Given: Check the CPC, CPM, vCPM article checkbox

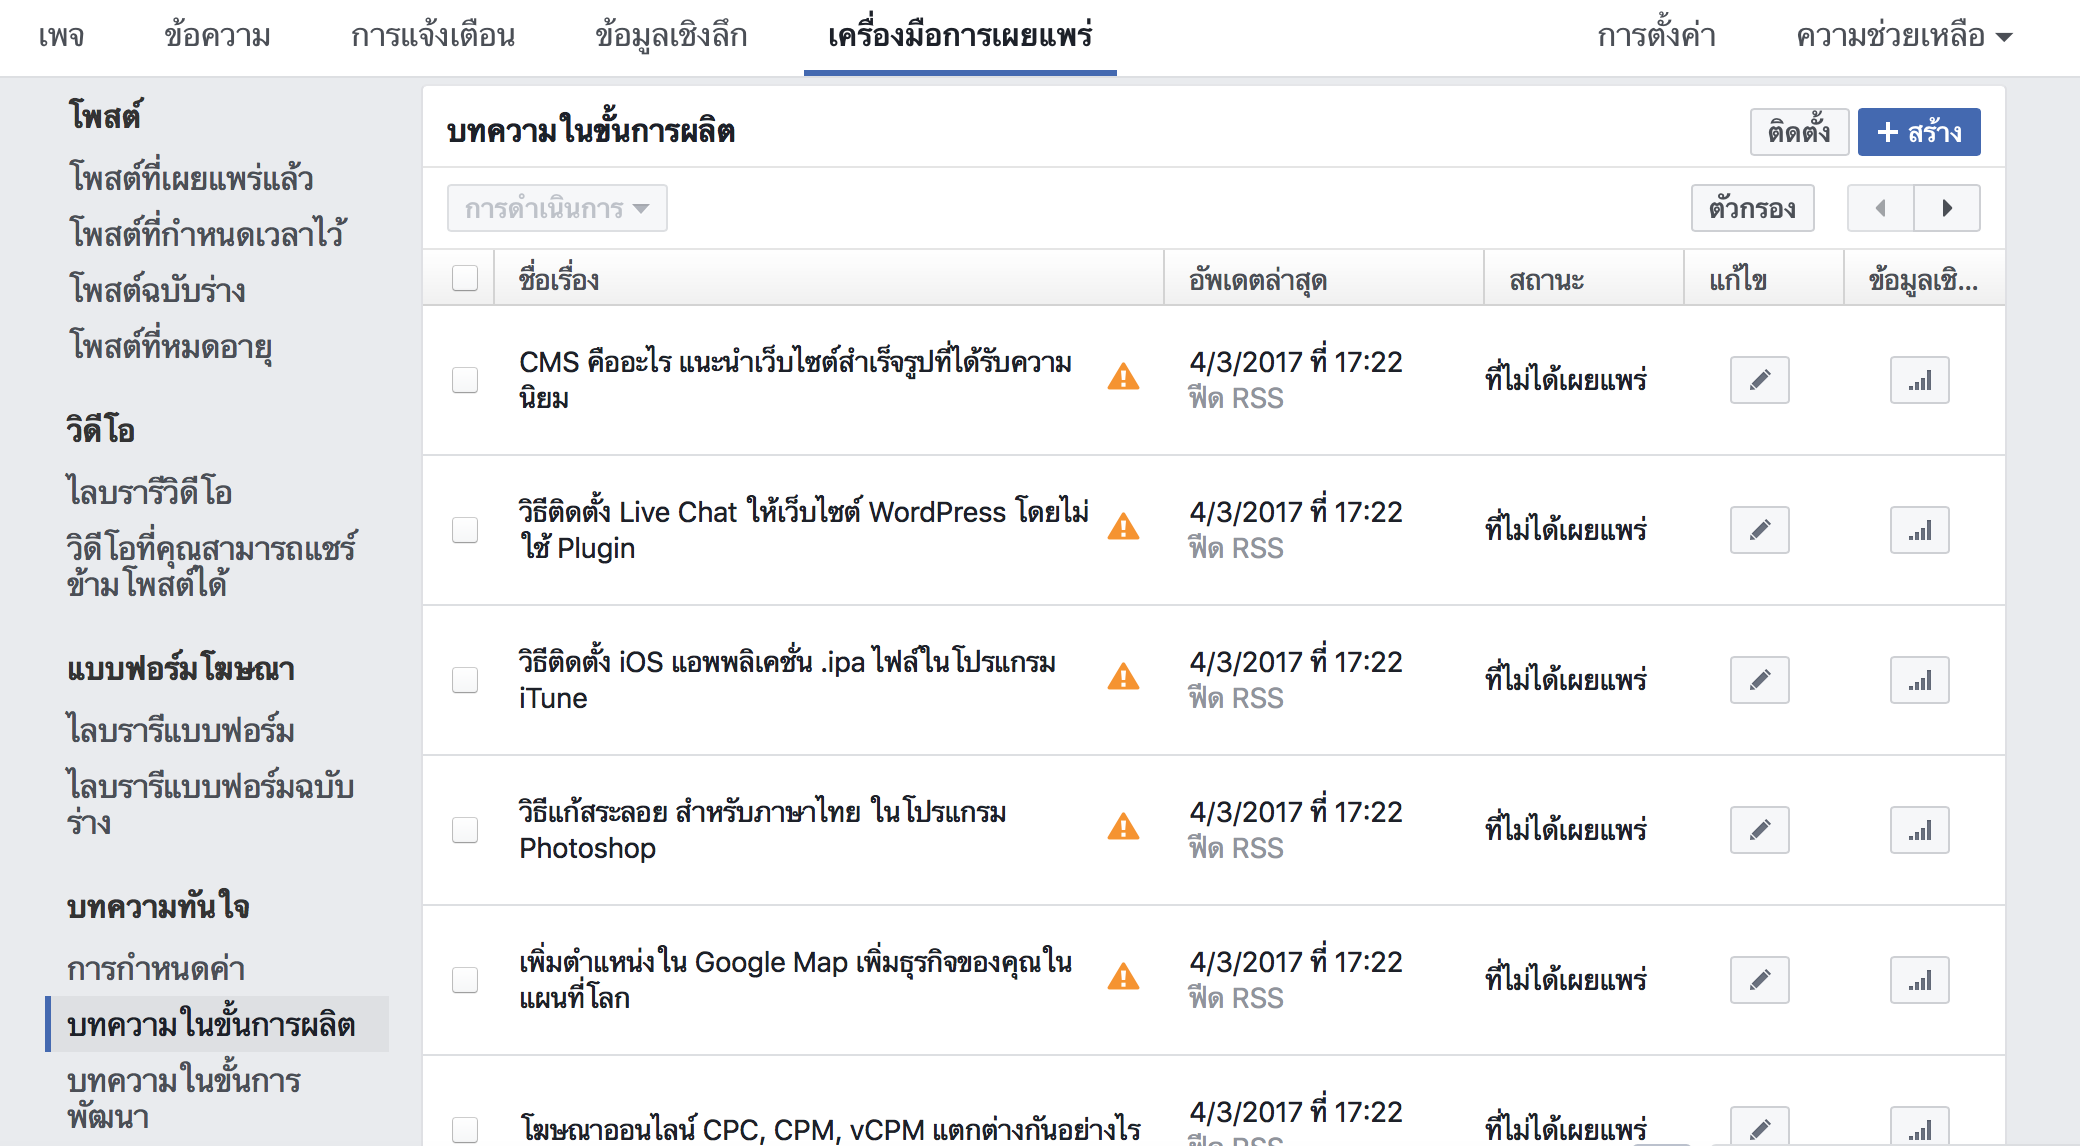Looking at the screenshot, I should pos(465,1130).
